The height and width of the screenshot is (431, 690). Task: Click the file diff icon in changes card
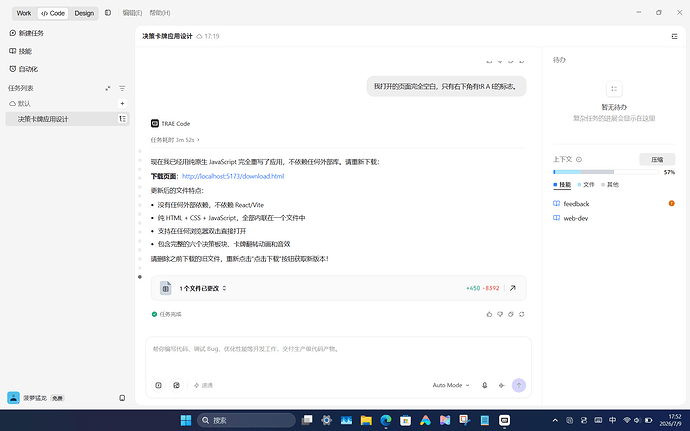click(x=165, y=288)
